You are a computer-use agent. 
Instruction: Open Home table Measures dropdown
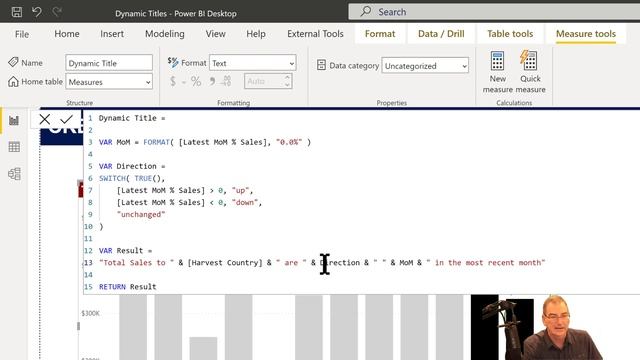click(109, 82)
